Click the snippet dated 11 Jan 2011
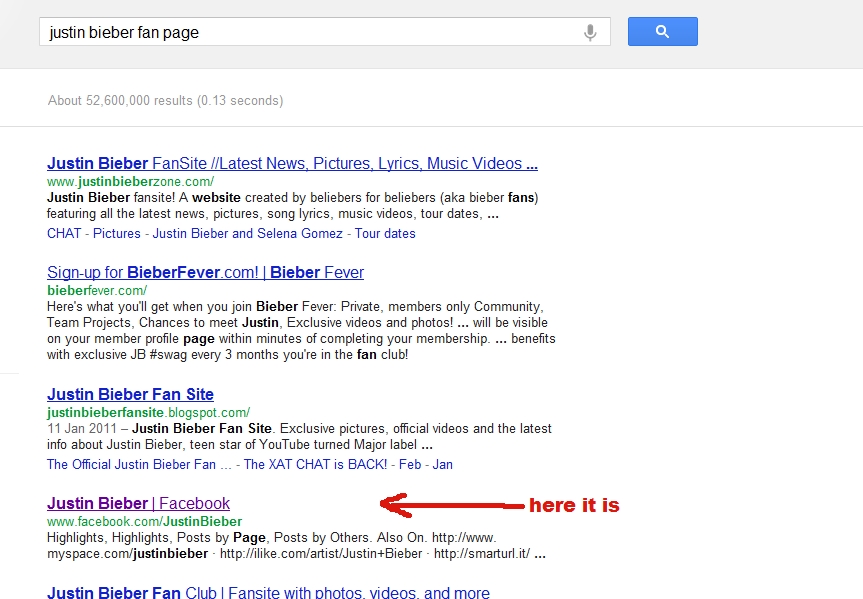 point(299,437)
